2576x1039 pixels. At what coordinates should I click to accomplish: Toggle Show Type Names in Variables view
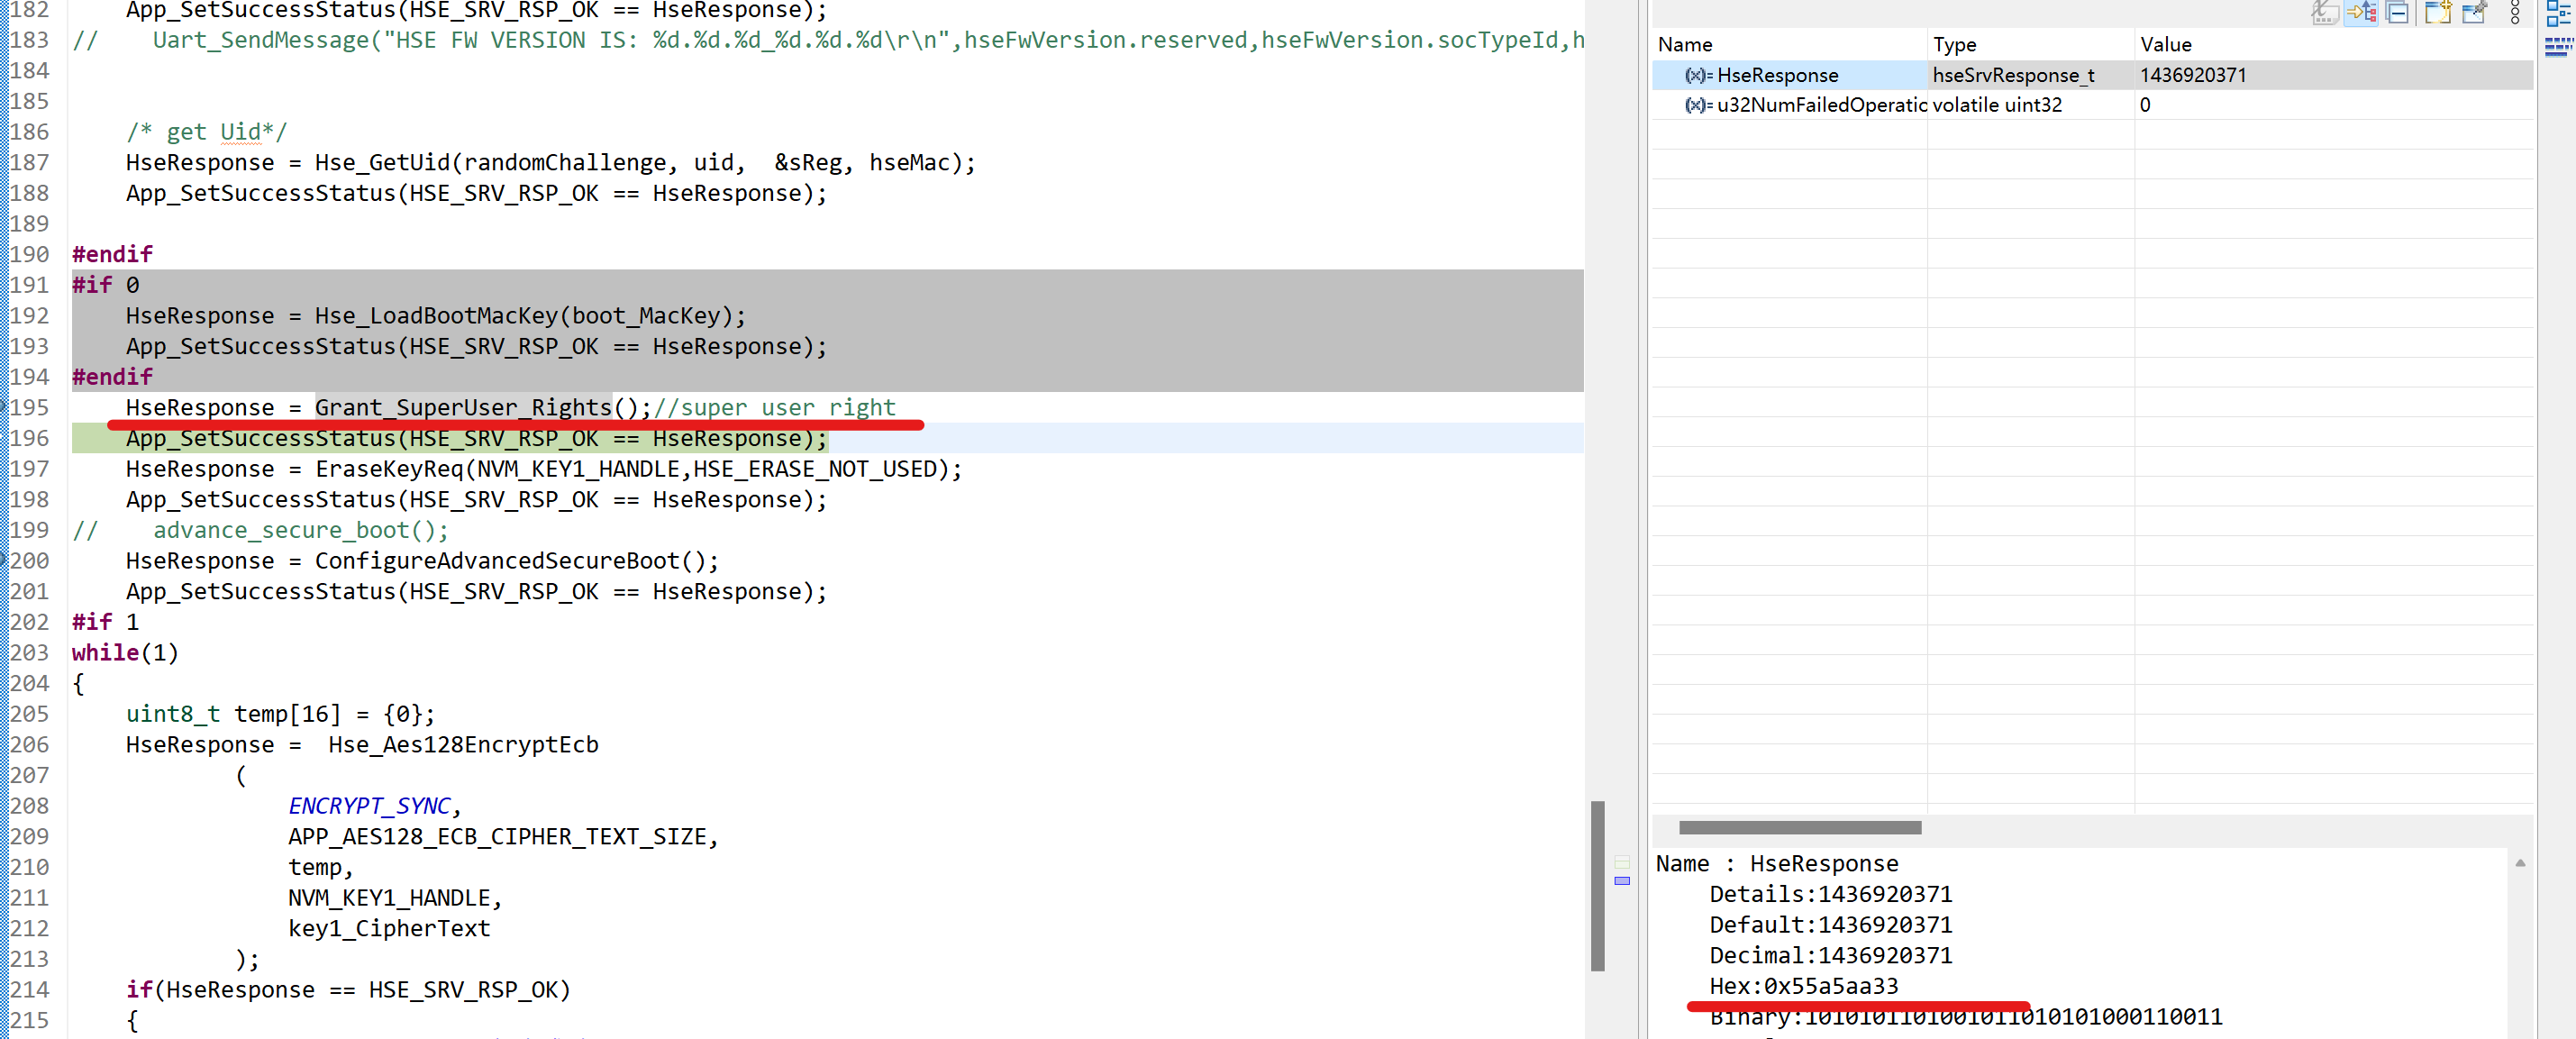(x=2325, y=12)
